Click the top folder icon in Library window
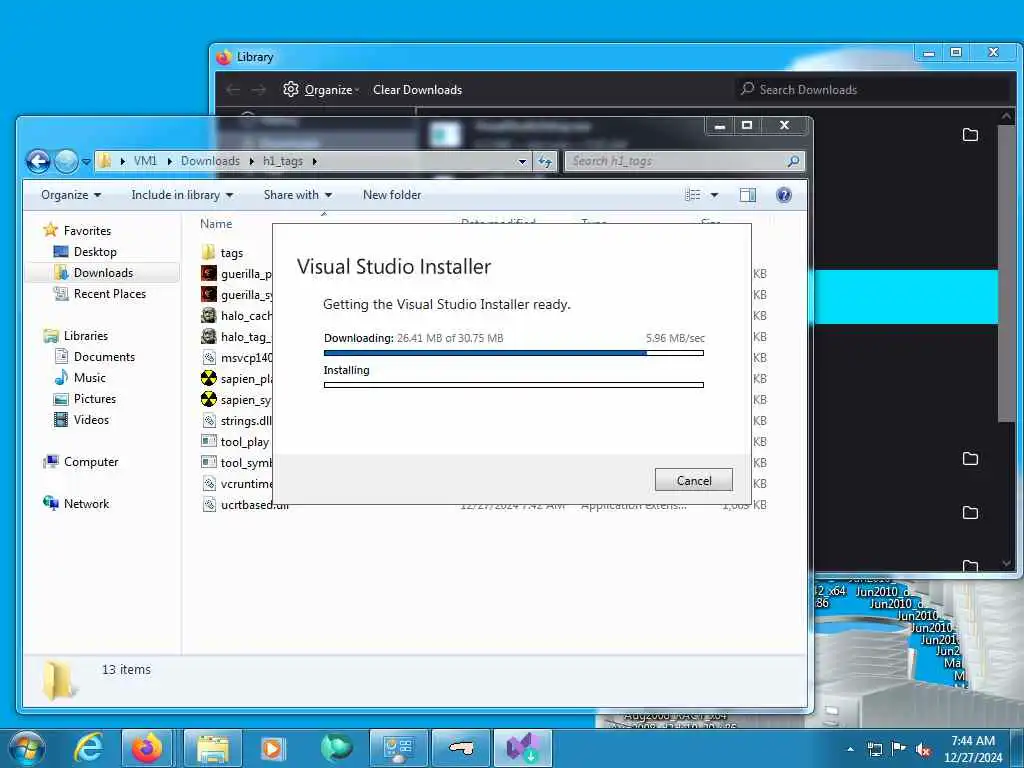 970,135
